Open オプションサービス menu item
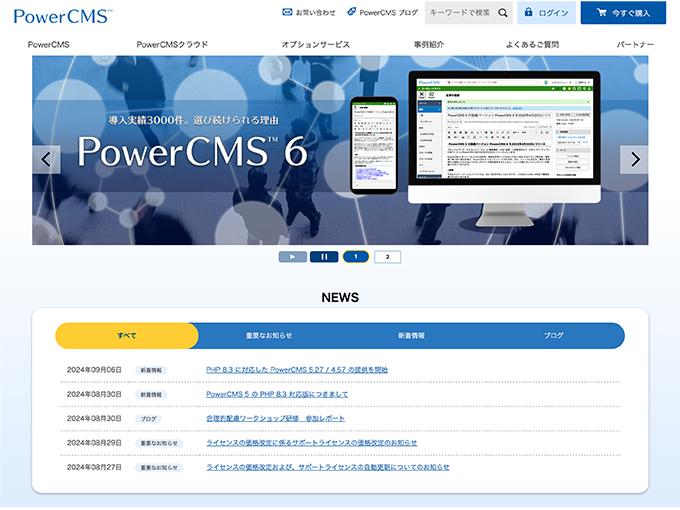The height and width of the screenshot is (510, 680). coord(316,44)
